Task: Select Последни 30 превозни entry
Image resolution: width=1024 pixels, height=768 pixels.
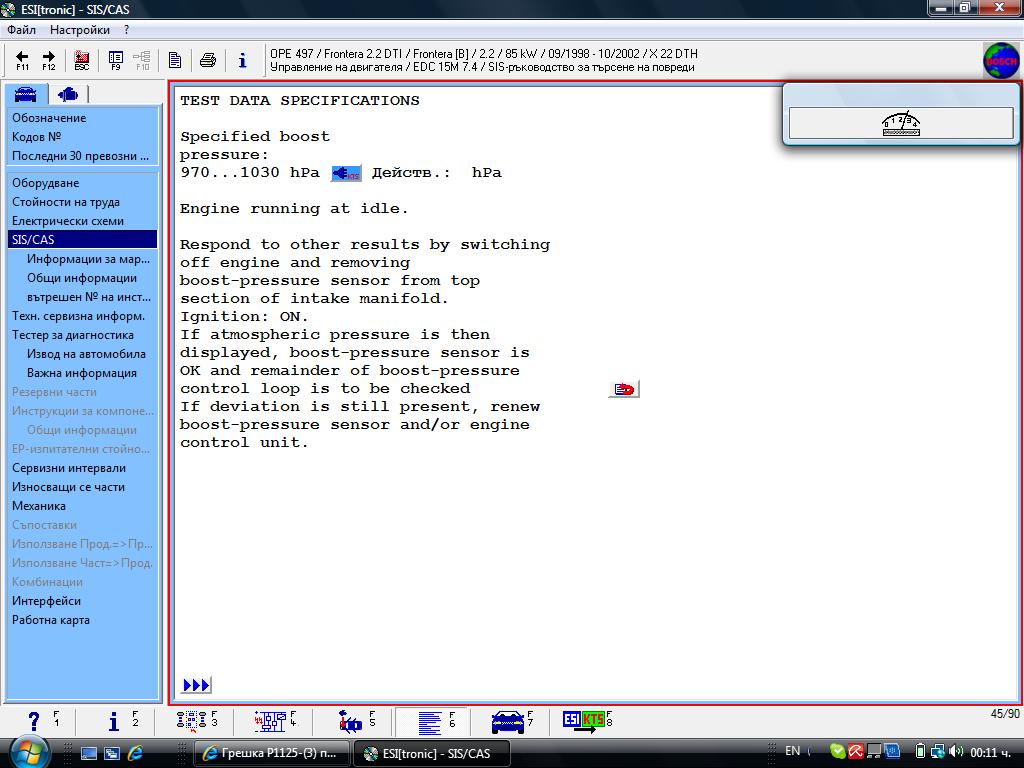Action: 82,156
